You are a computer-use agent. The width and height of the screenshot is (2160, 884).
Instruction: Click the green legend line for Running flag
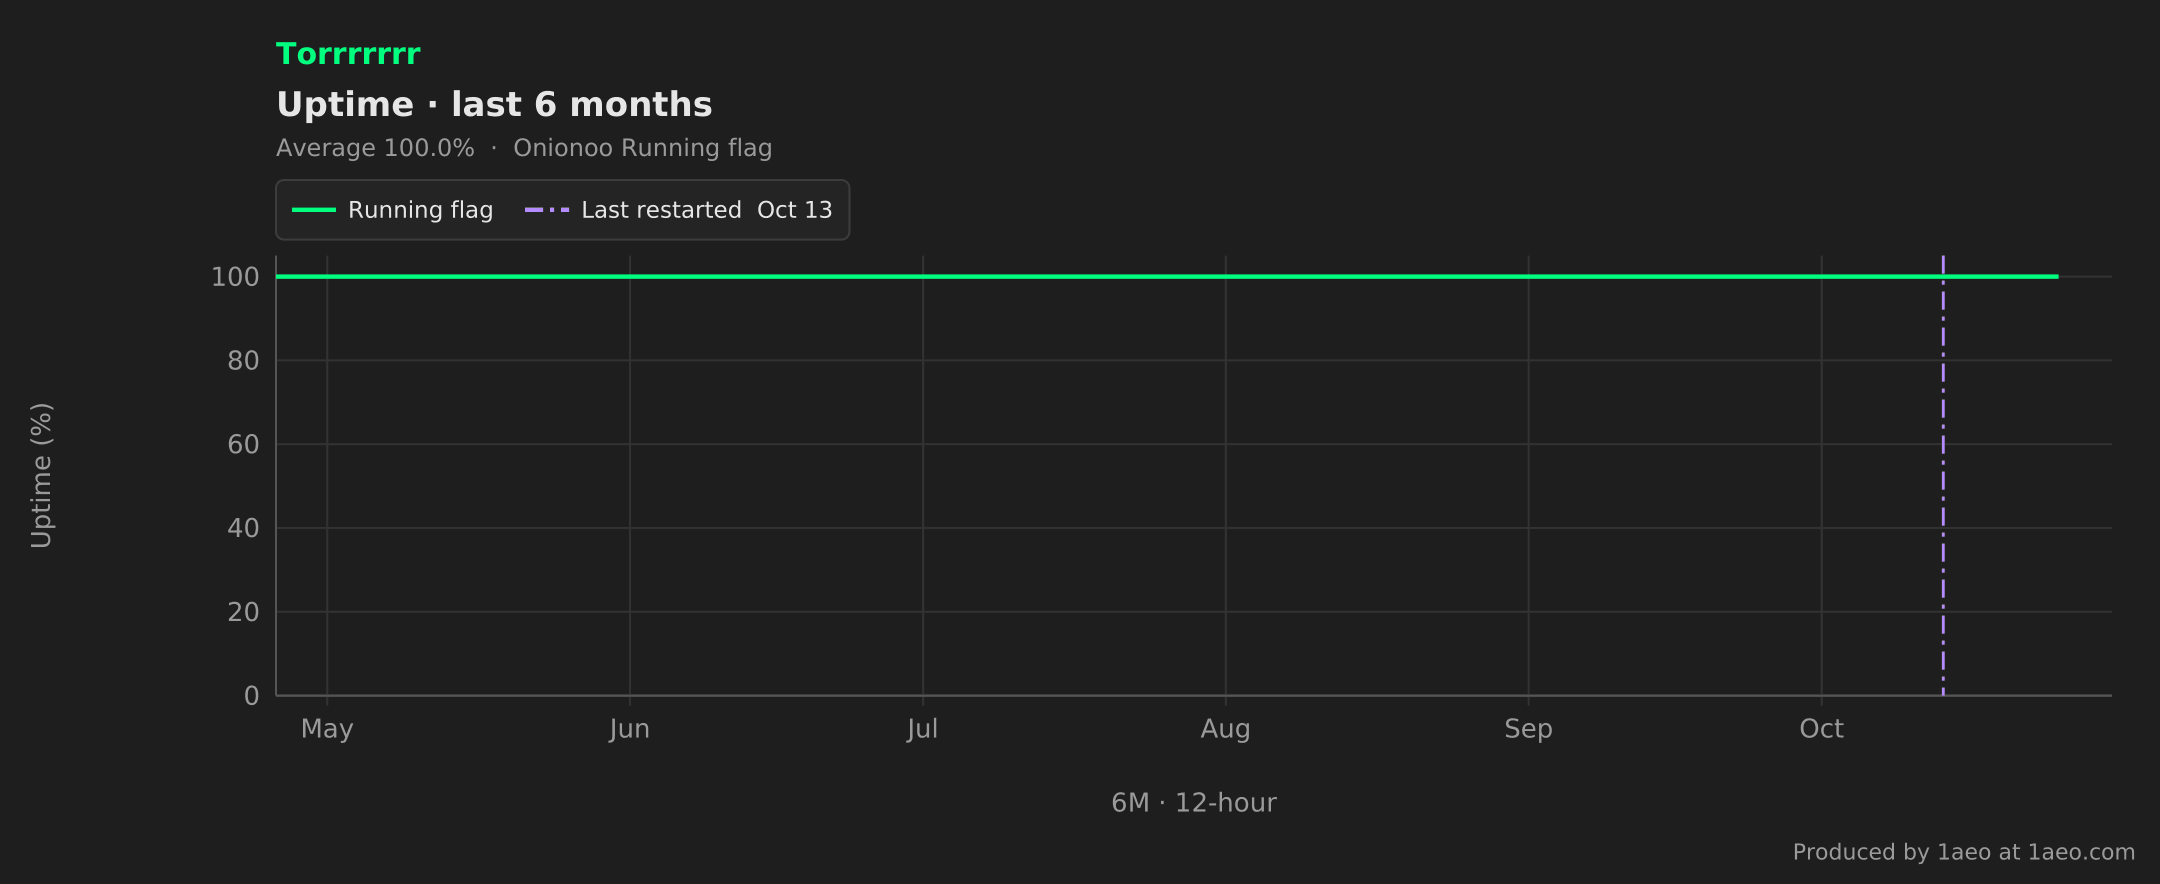(x=313, y=210)
